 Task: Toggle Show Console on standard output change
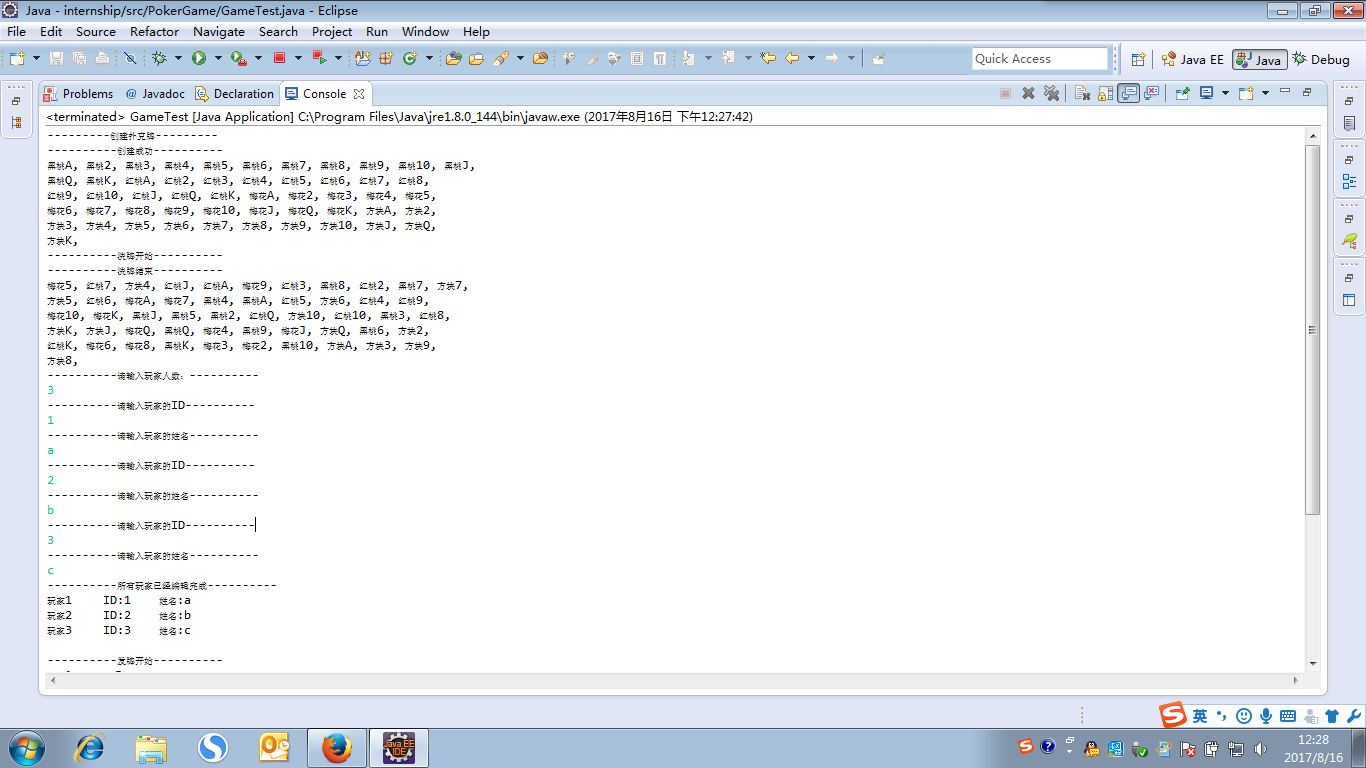[1129, 93]
